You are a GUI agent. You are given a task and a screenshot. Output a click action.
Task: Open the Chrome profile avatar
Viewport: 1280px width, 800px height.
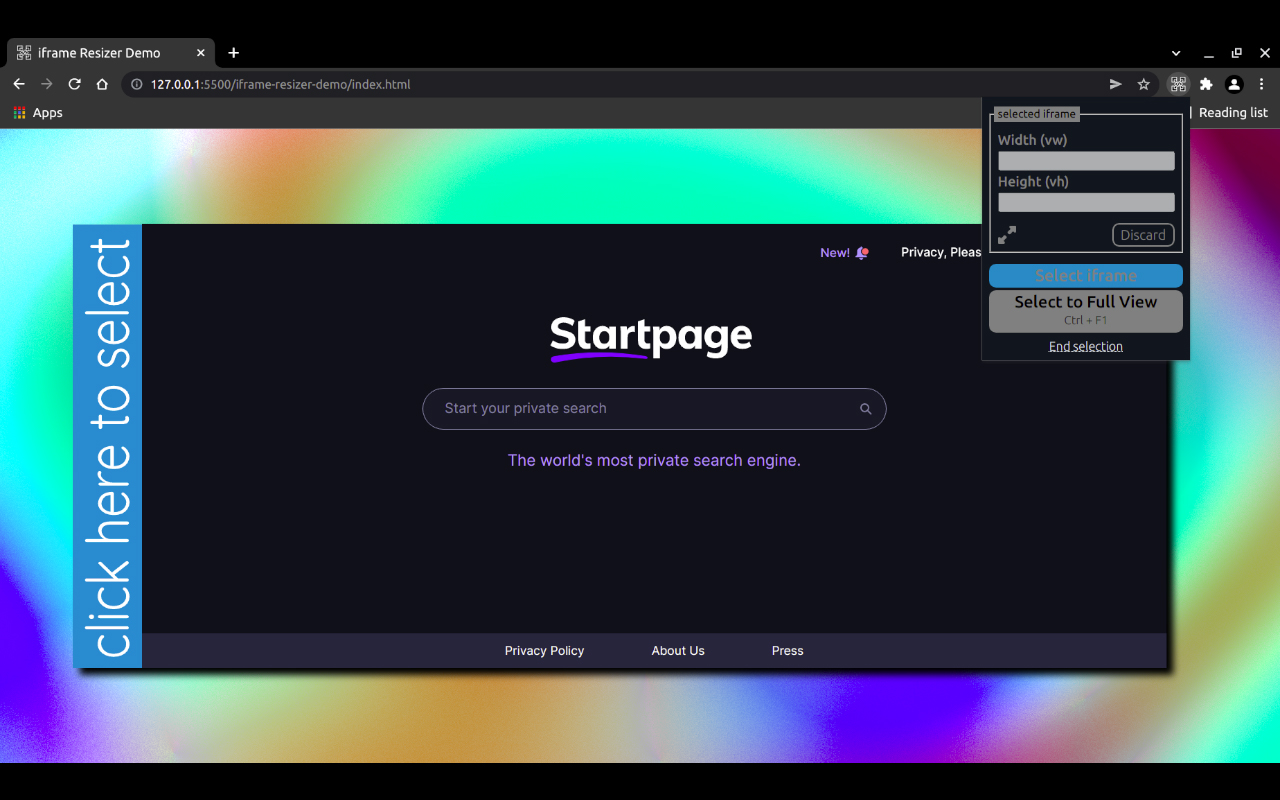pos(1234,84)
